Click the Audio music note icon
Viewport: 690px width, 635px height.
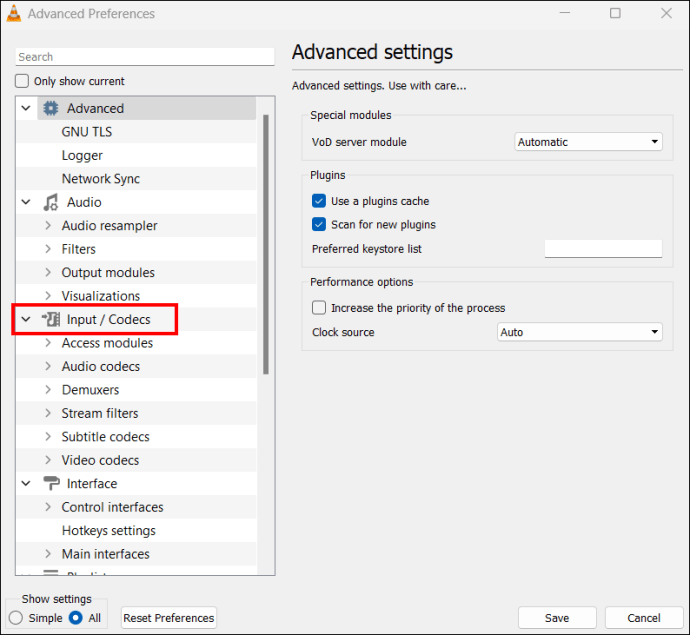pyautogui.click(x=51, y=202)
